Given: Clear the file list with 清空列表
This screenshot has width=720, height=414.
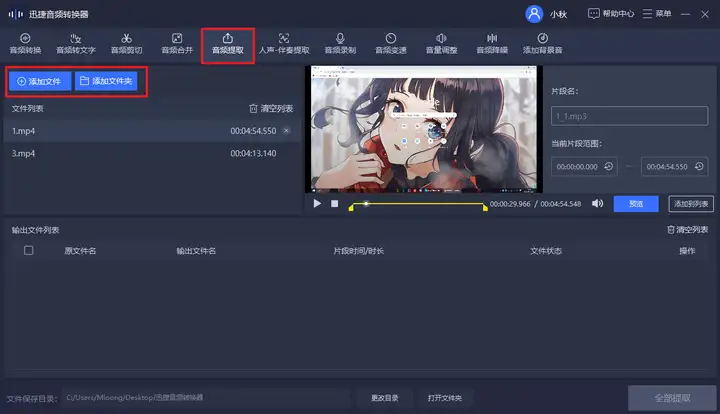Looking at the screenshot, I should point(271,108).
